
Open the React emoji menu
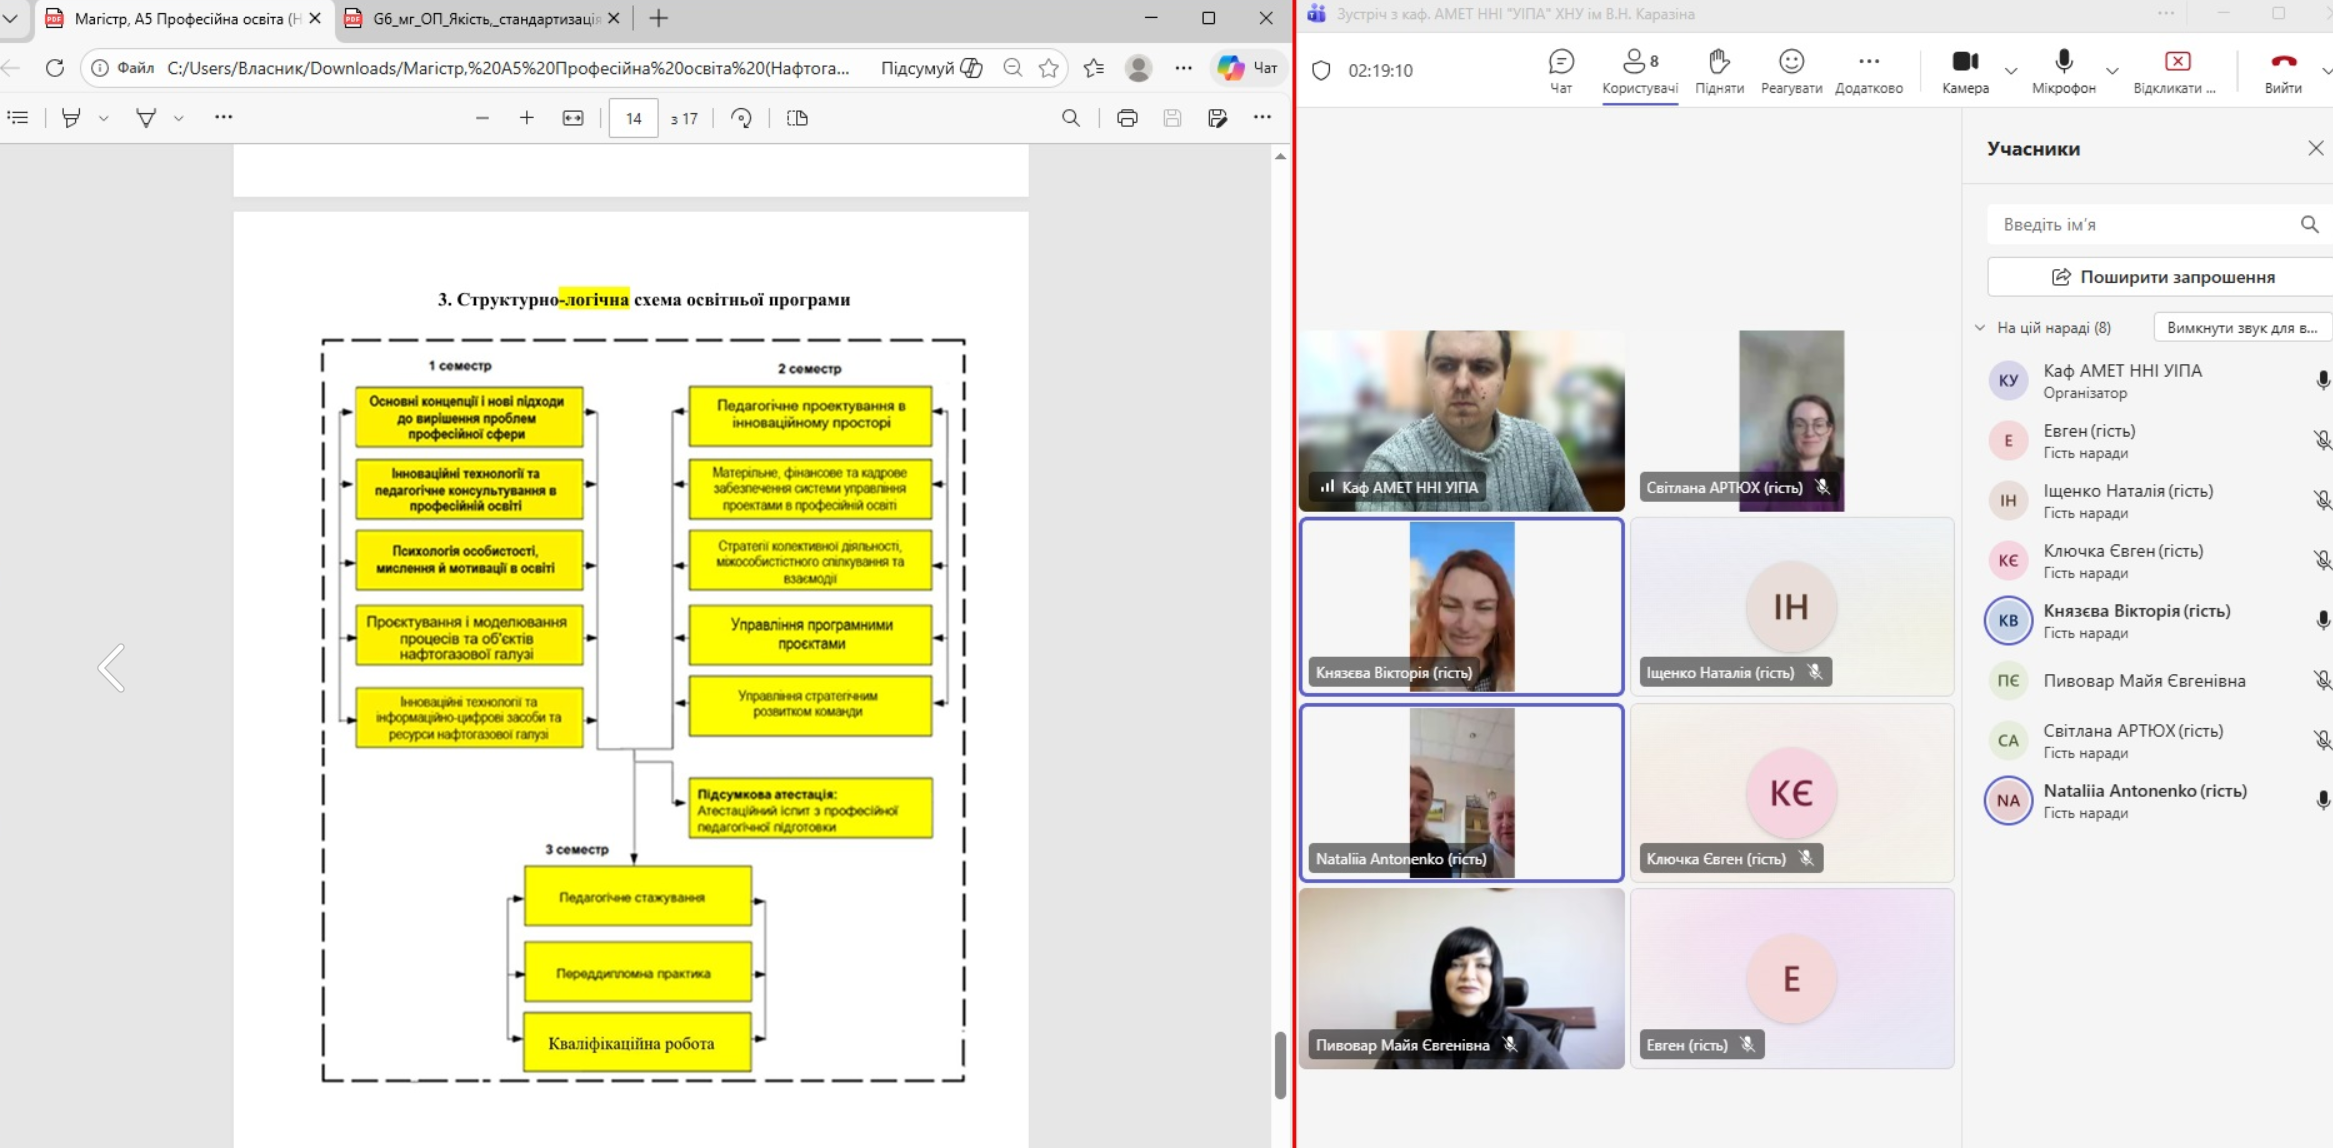click(1790, 70)
